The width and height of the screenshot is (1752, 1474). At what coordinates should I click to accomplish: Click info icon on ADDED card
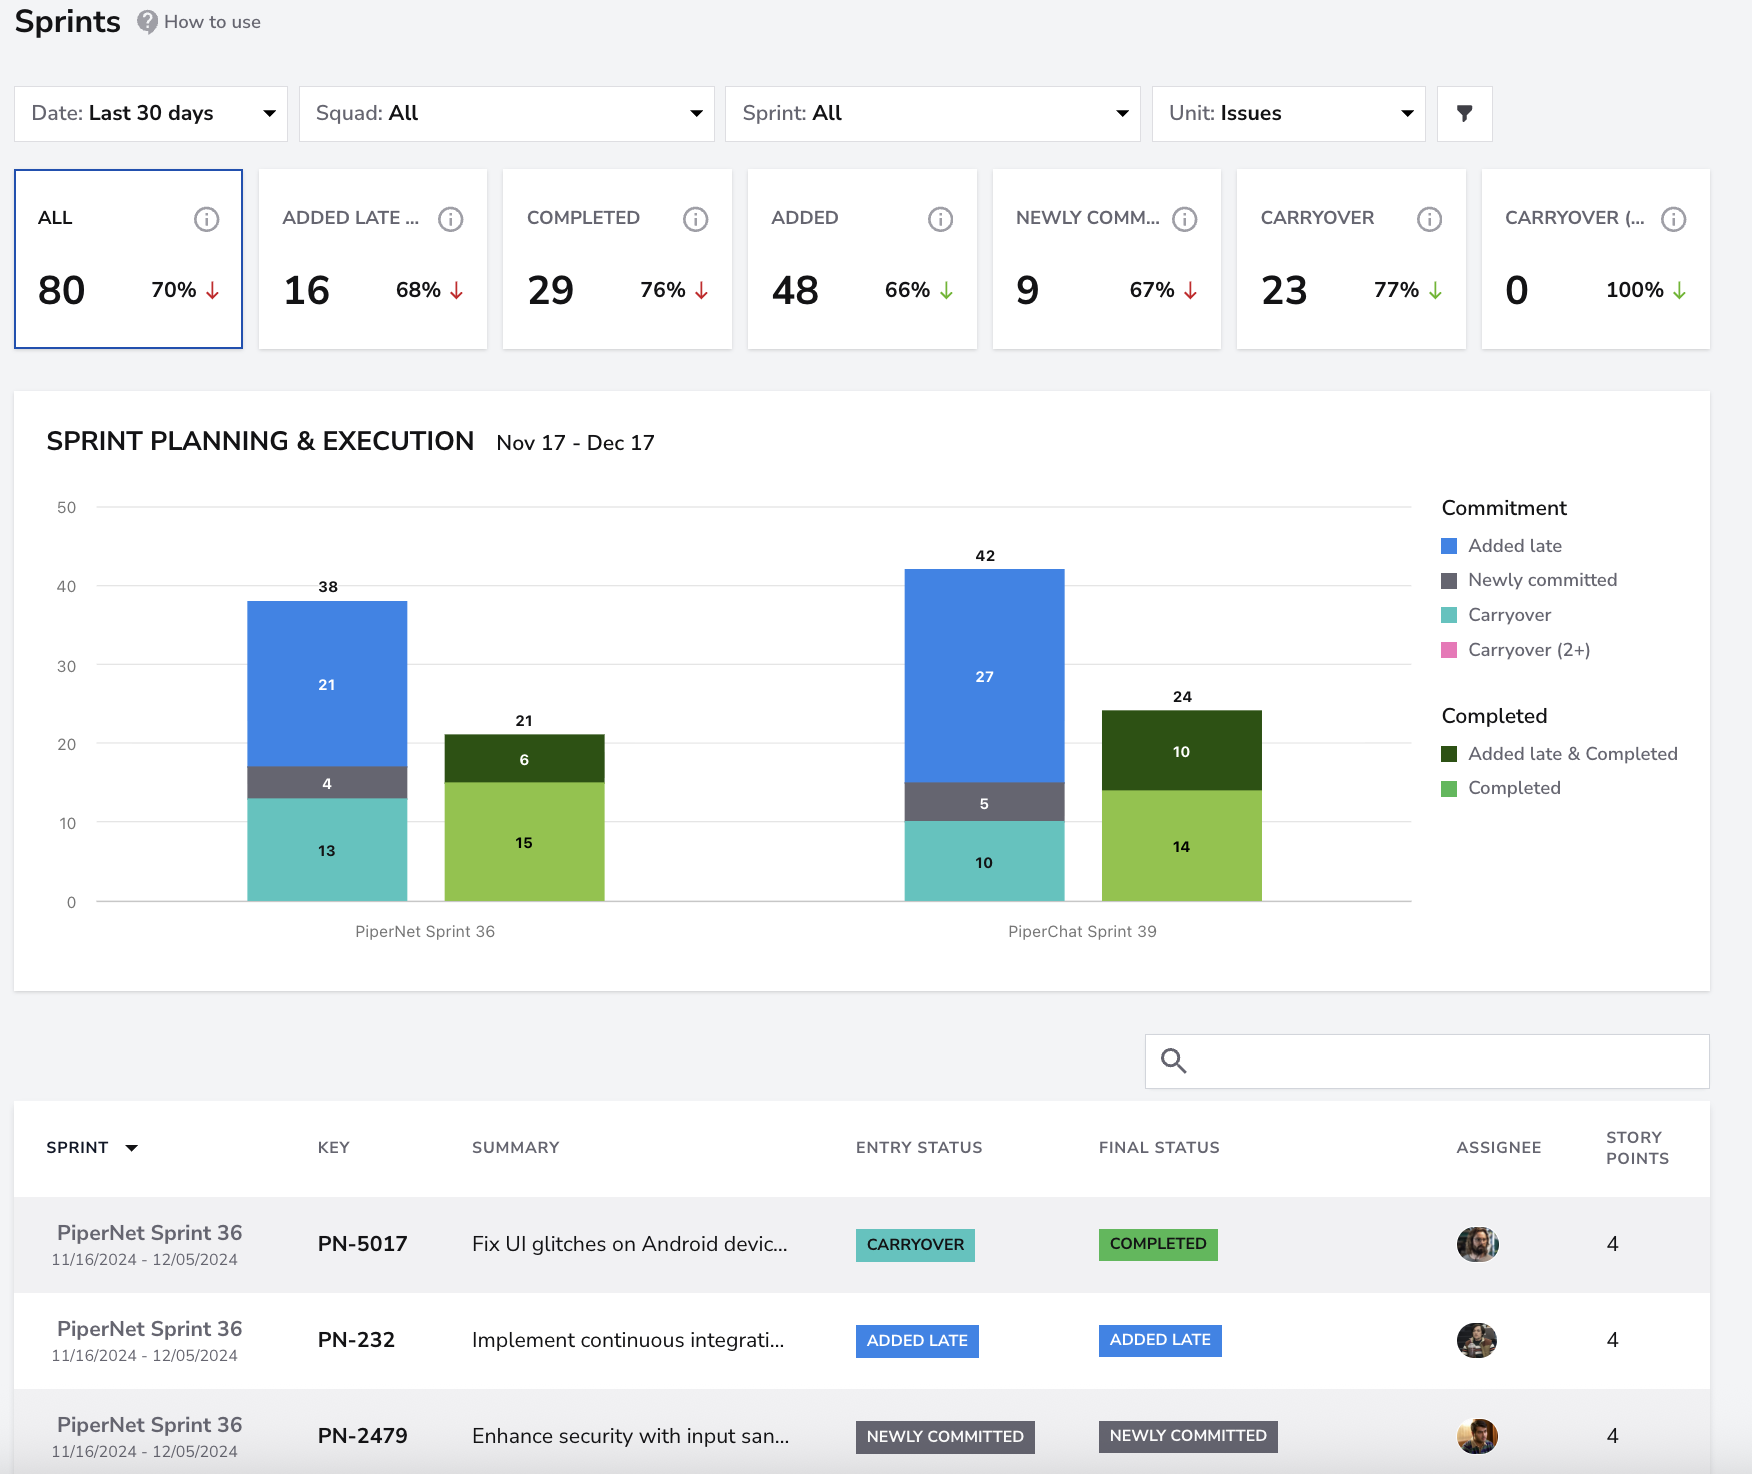940,219
